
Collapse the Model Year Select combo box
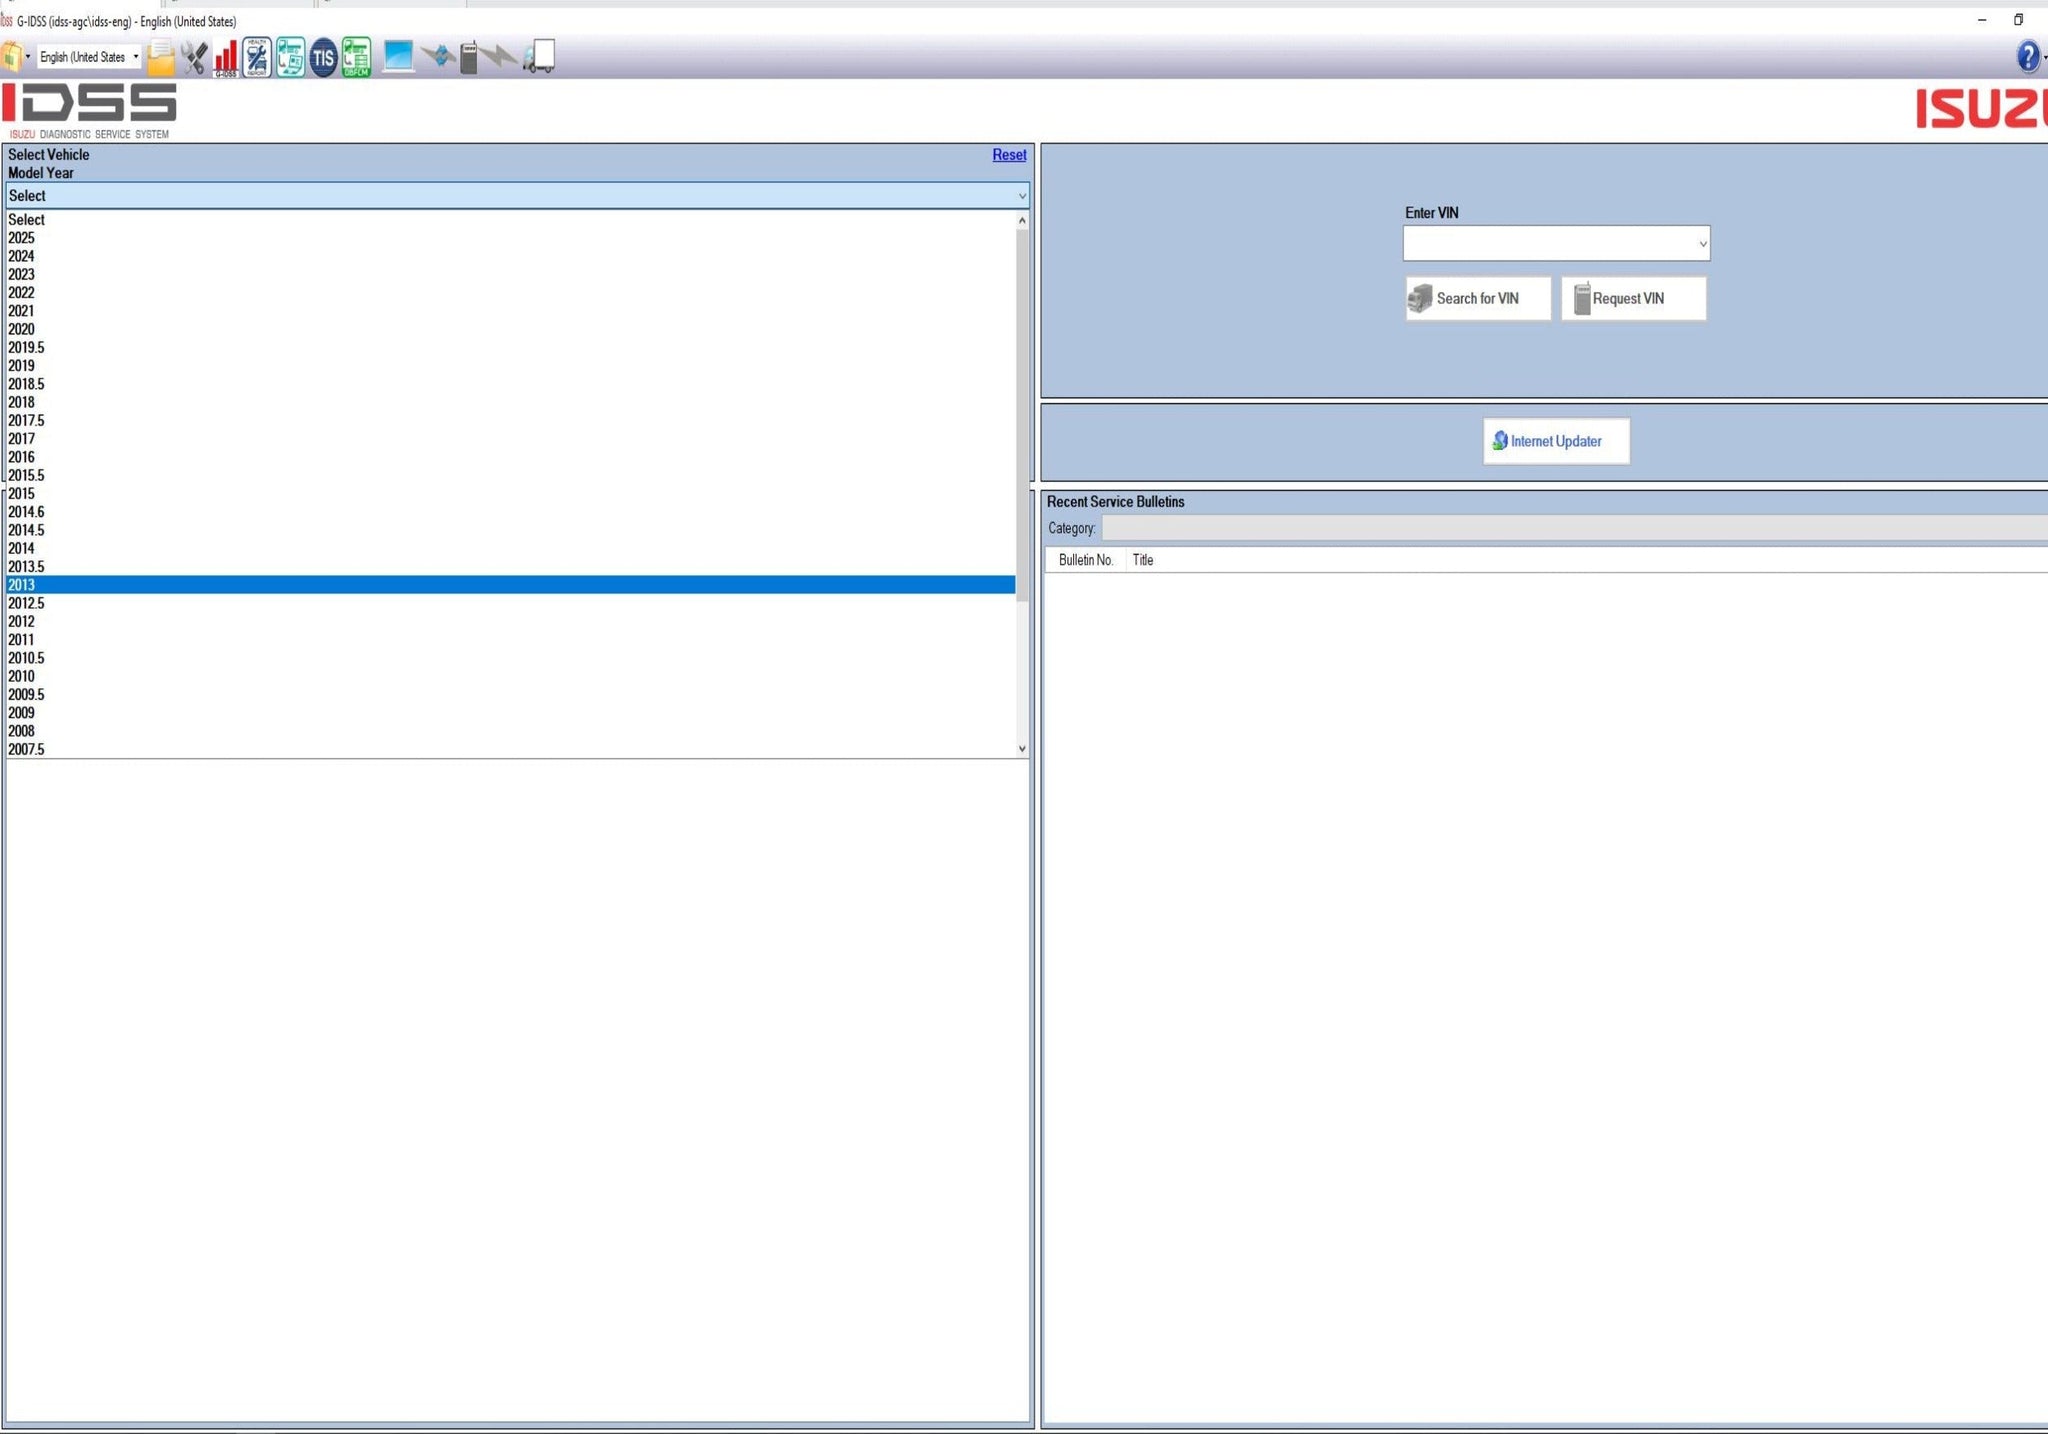coord(1021,196)
